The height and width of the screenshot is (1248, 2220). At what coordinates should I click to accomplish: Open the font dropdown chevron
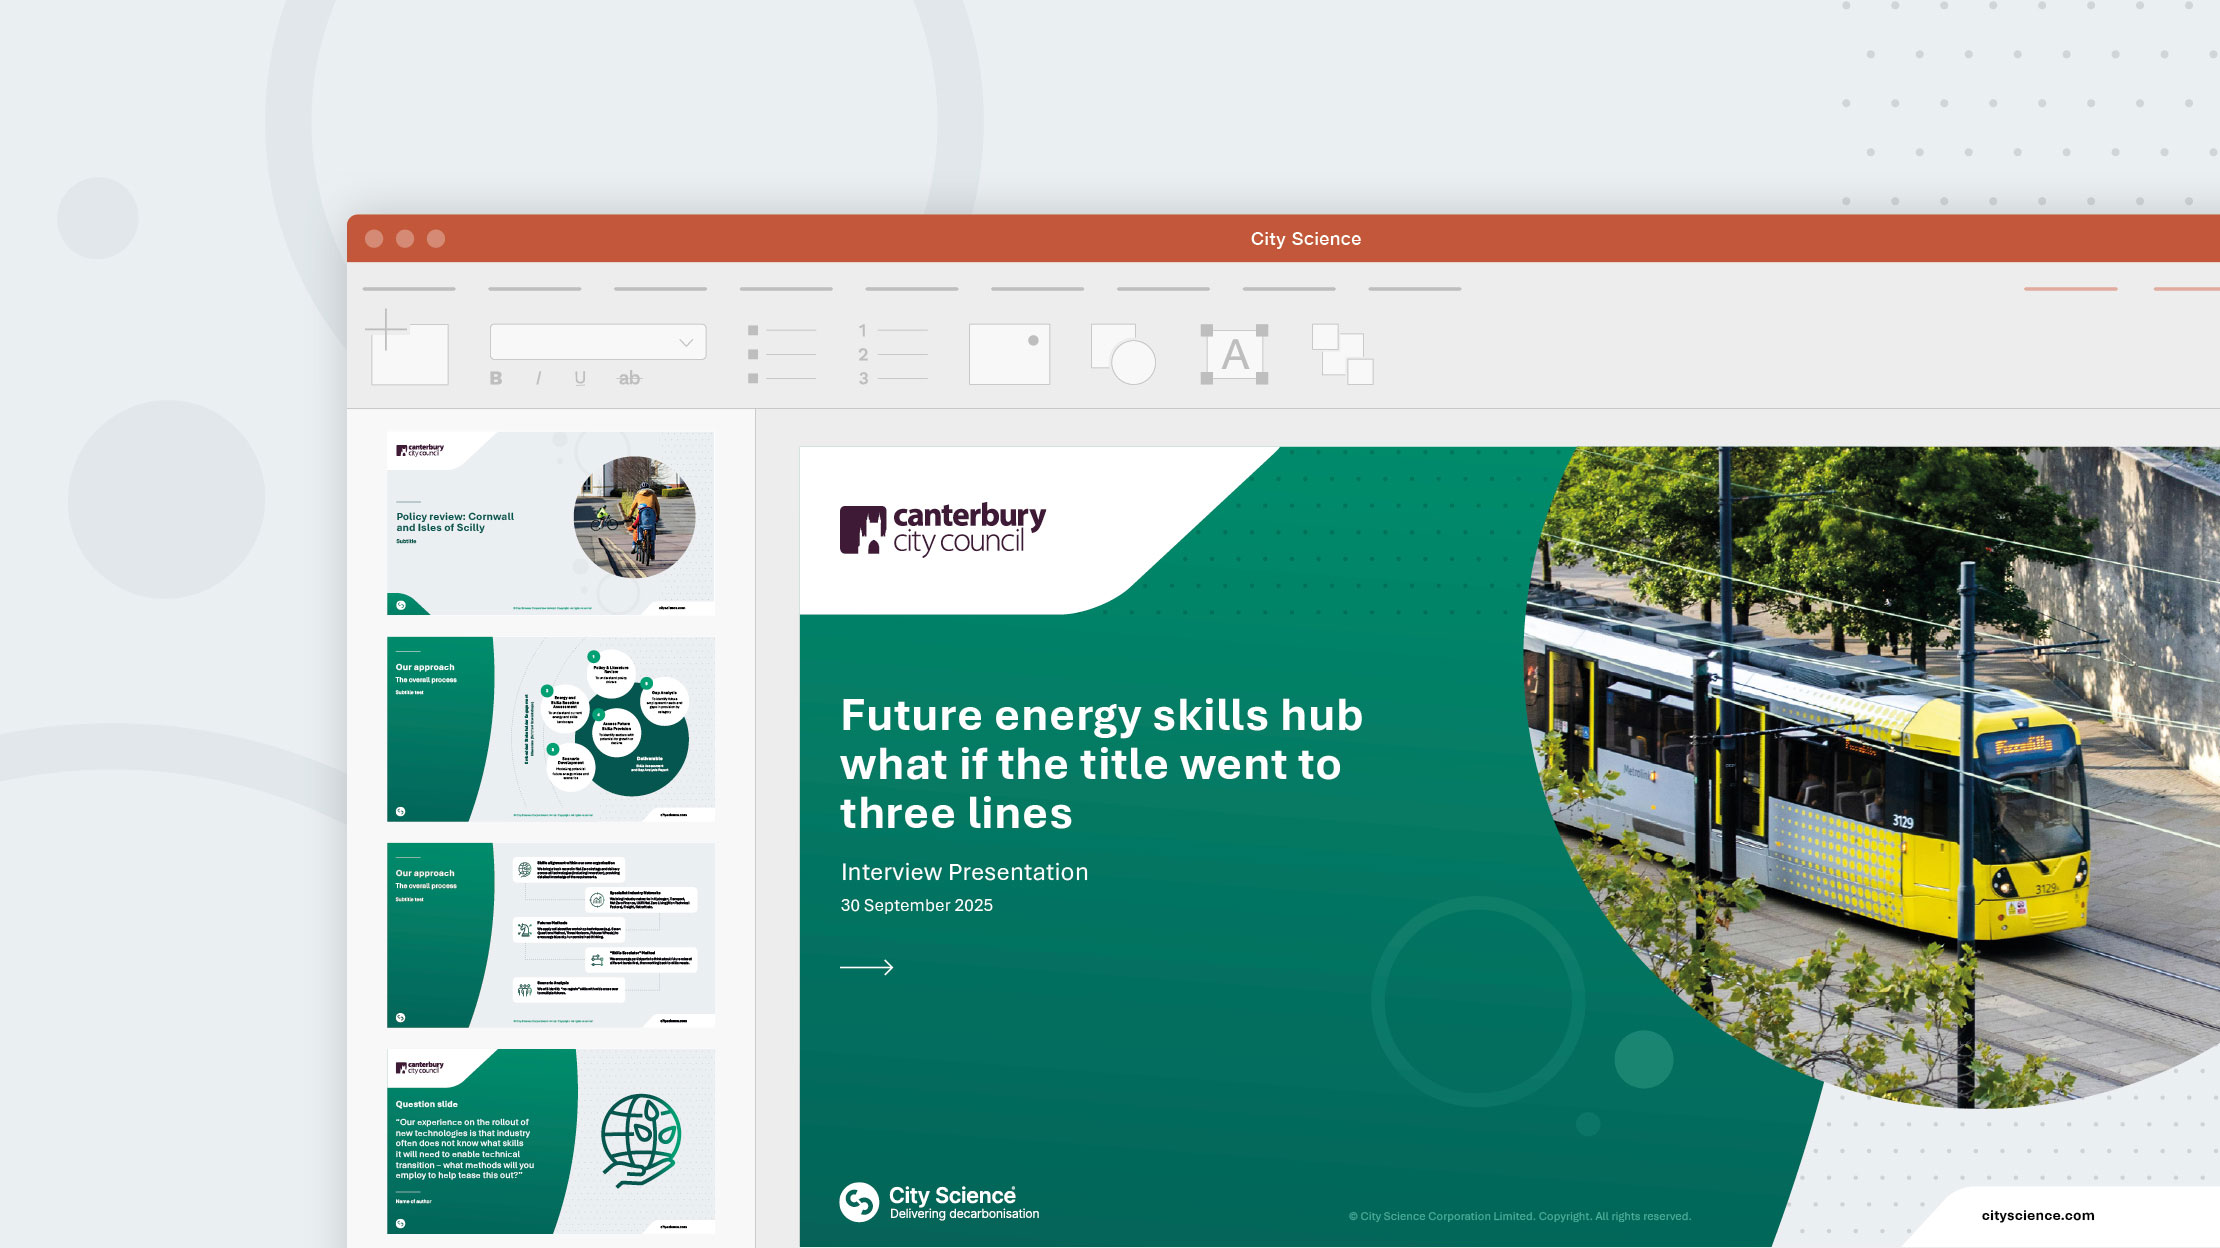coord(686,343)
